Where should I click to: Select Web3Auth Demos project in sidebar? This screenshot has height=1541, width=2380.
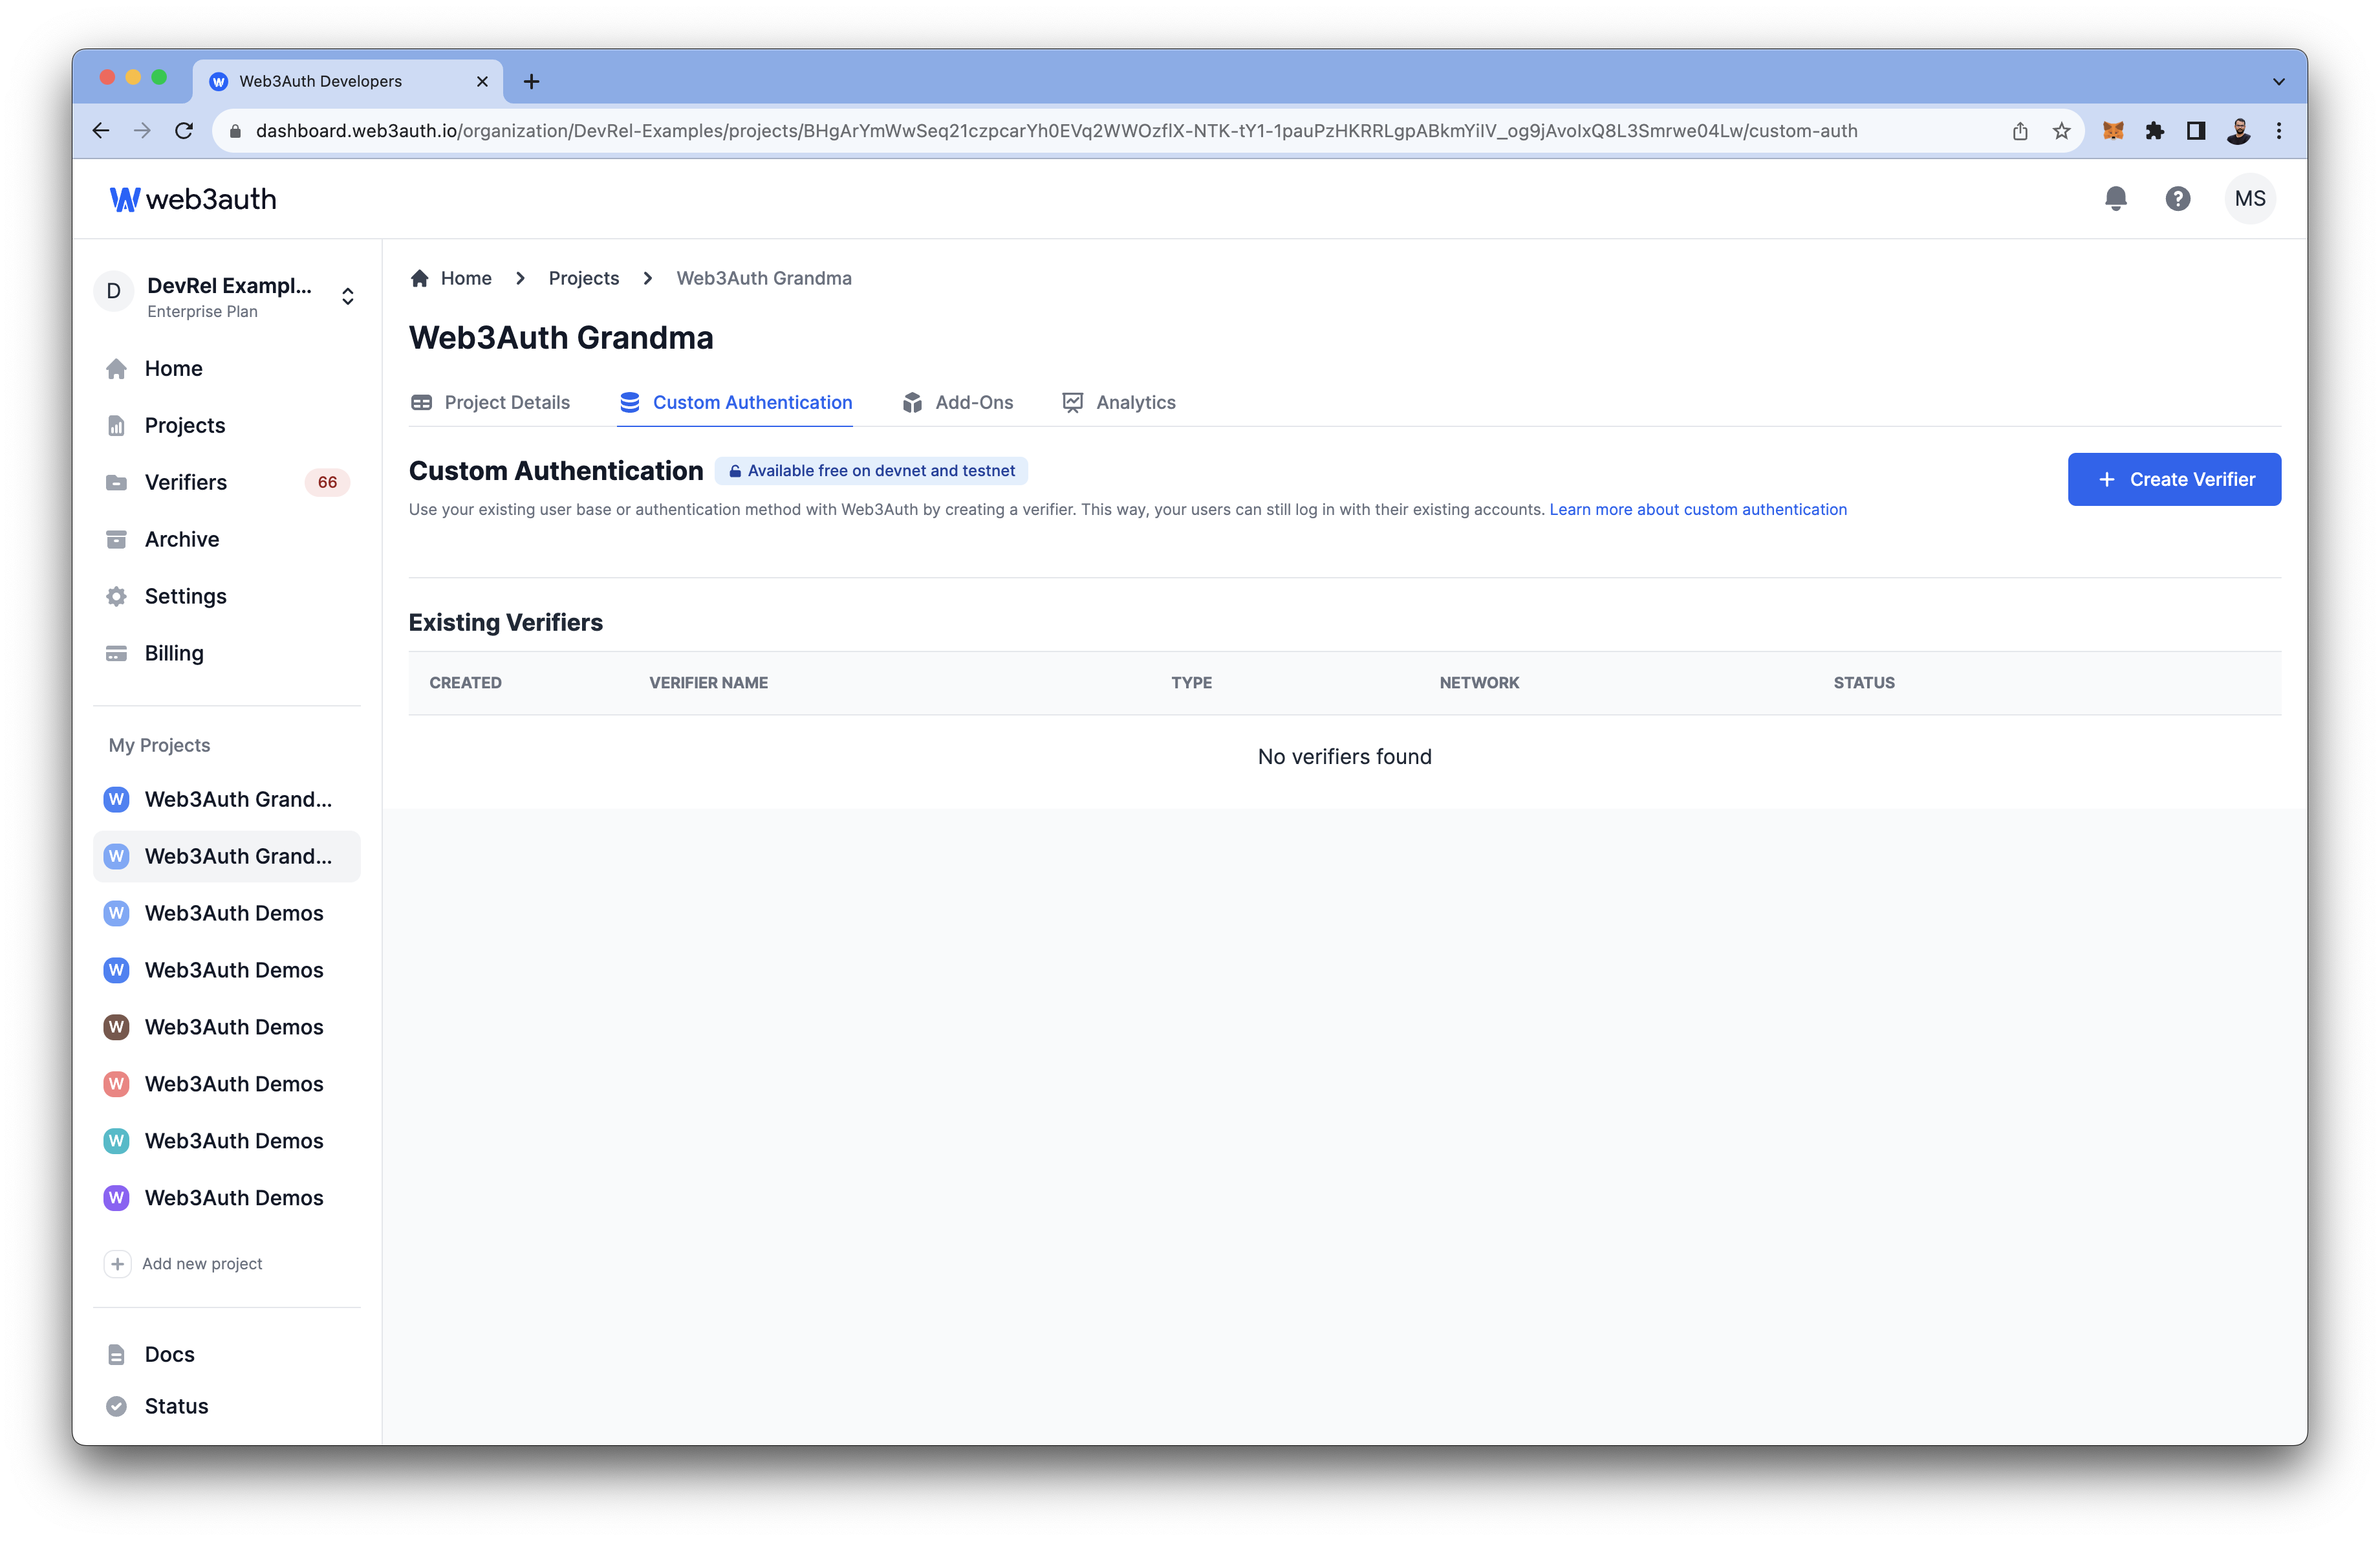click(234, 911)
